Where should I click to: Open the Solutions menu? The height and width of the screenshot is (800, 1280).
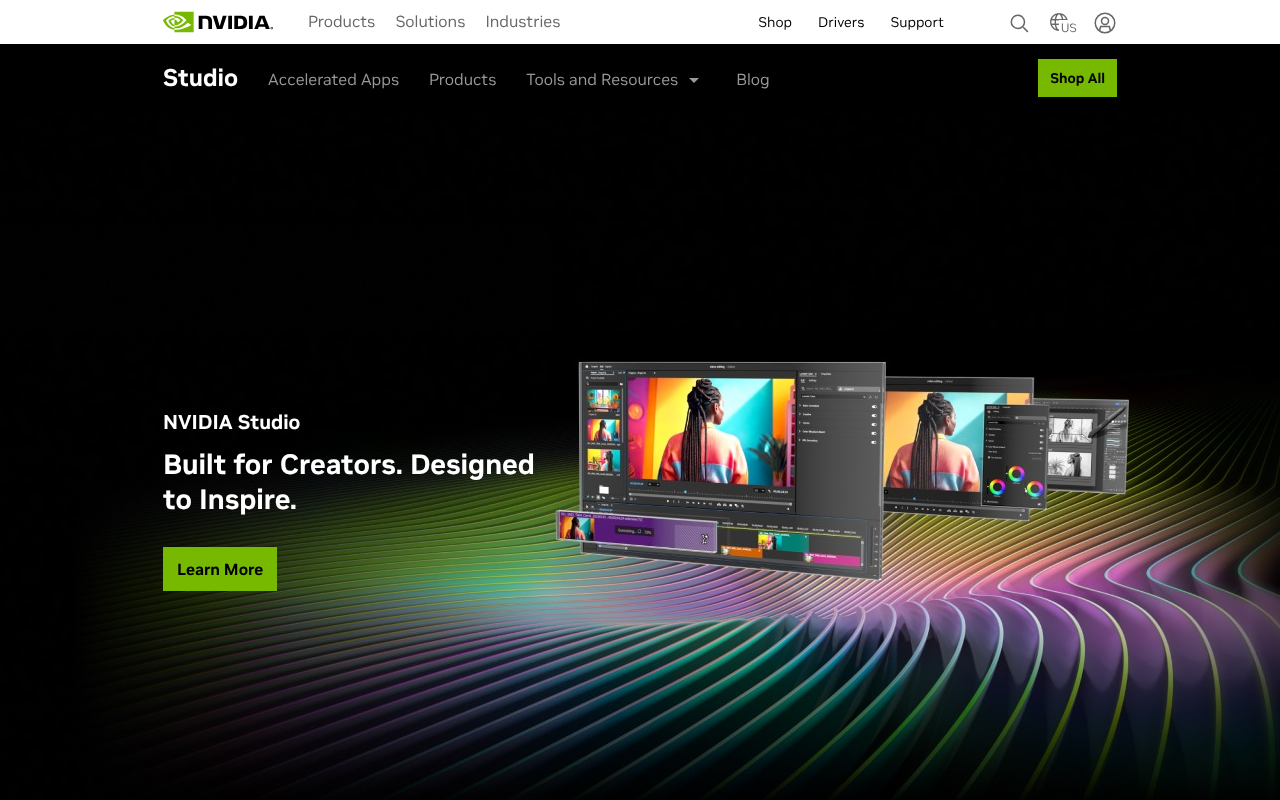(x=430, y=22)
